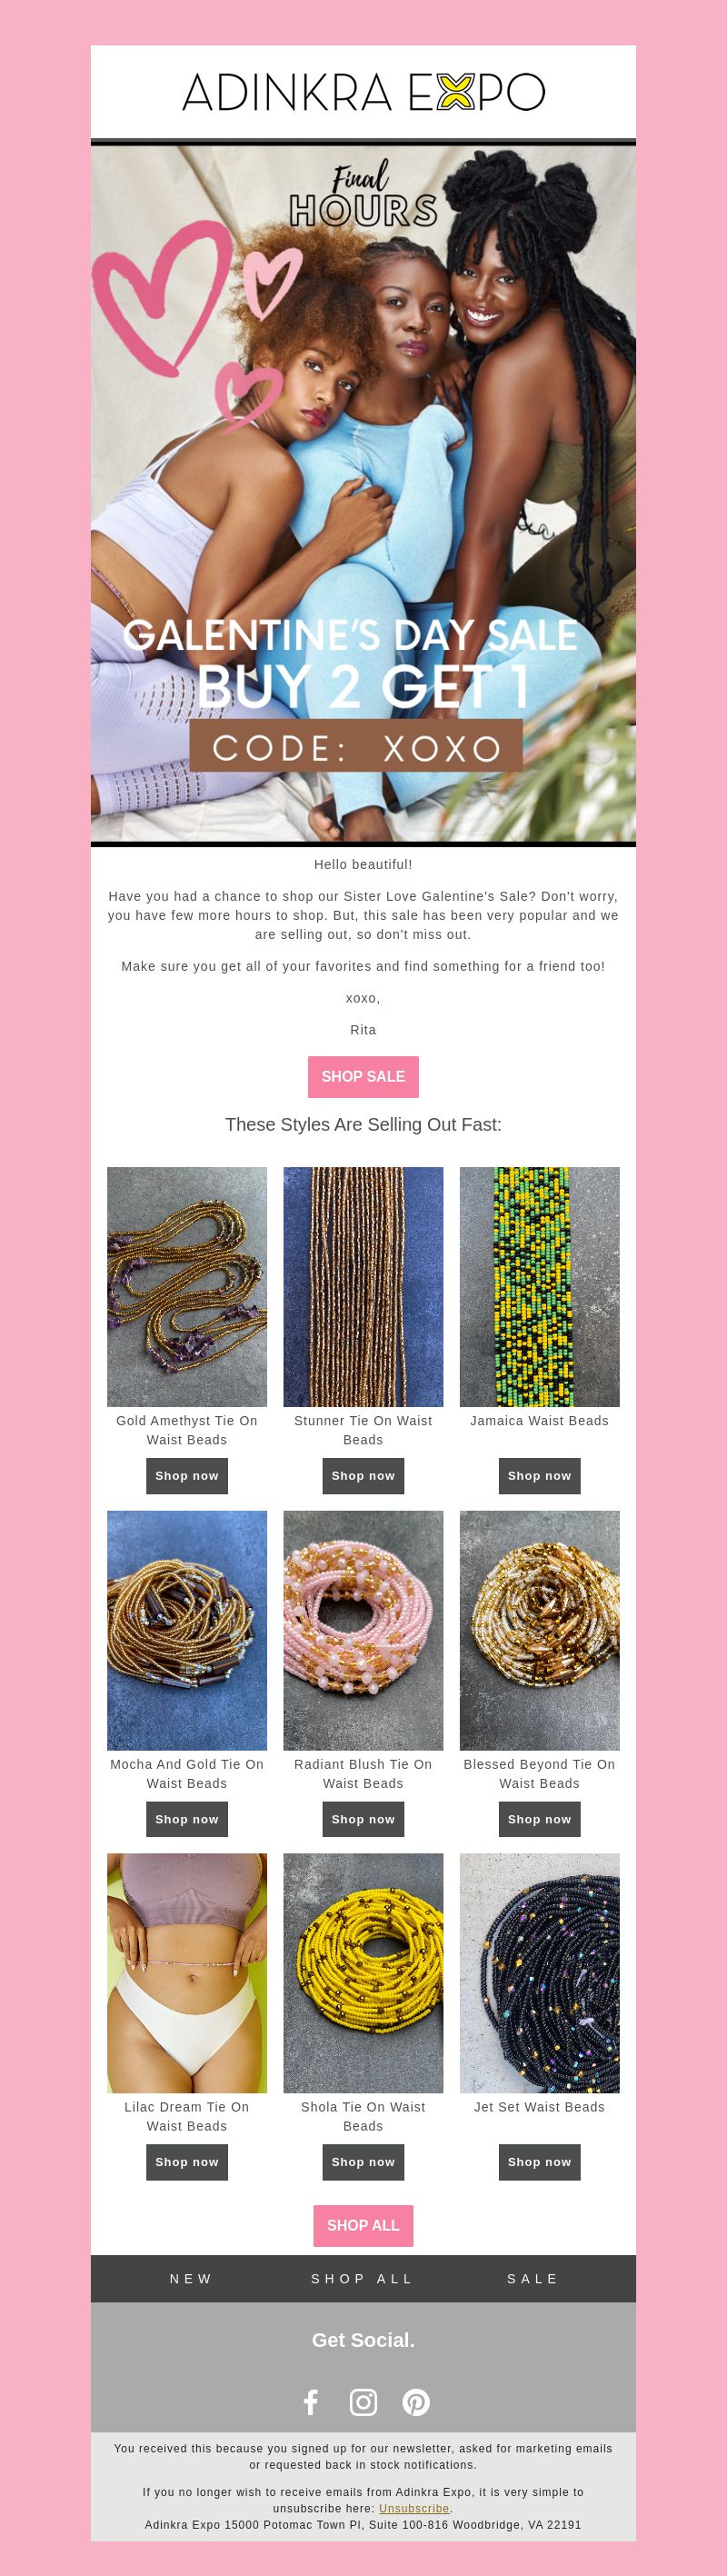Click the pink SHOP ALL button
Viewport: 727px width, 2576px height.
point(363,2225)
